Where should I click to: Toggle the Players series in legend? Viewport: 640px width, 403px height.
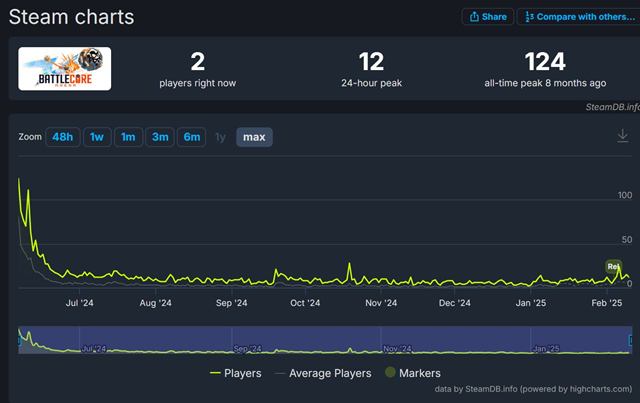point(235,373)
